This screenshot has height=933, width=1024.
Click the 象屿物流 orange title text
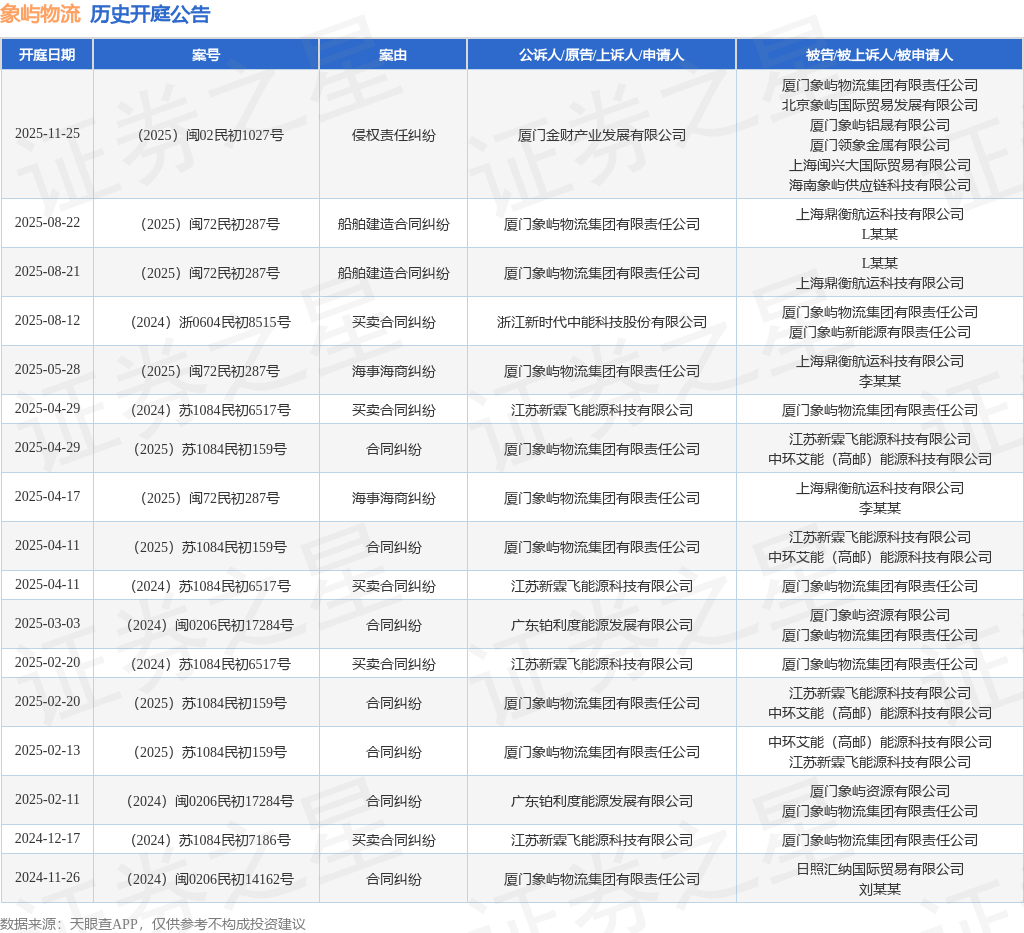pyautogui.click(x=40, y=14)
